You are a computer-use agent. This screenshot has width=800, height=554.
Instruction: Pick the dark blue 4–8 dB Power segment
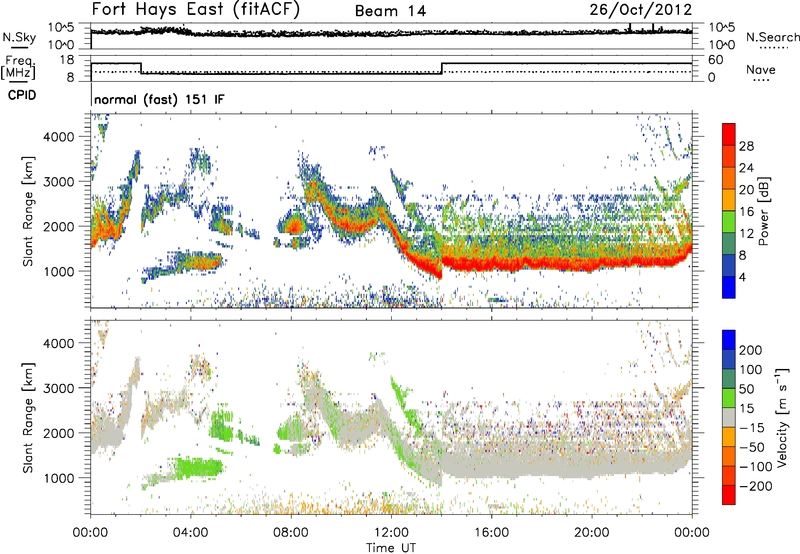[x=729, y=266]
